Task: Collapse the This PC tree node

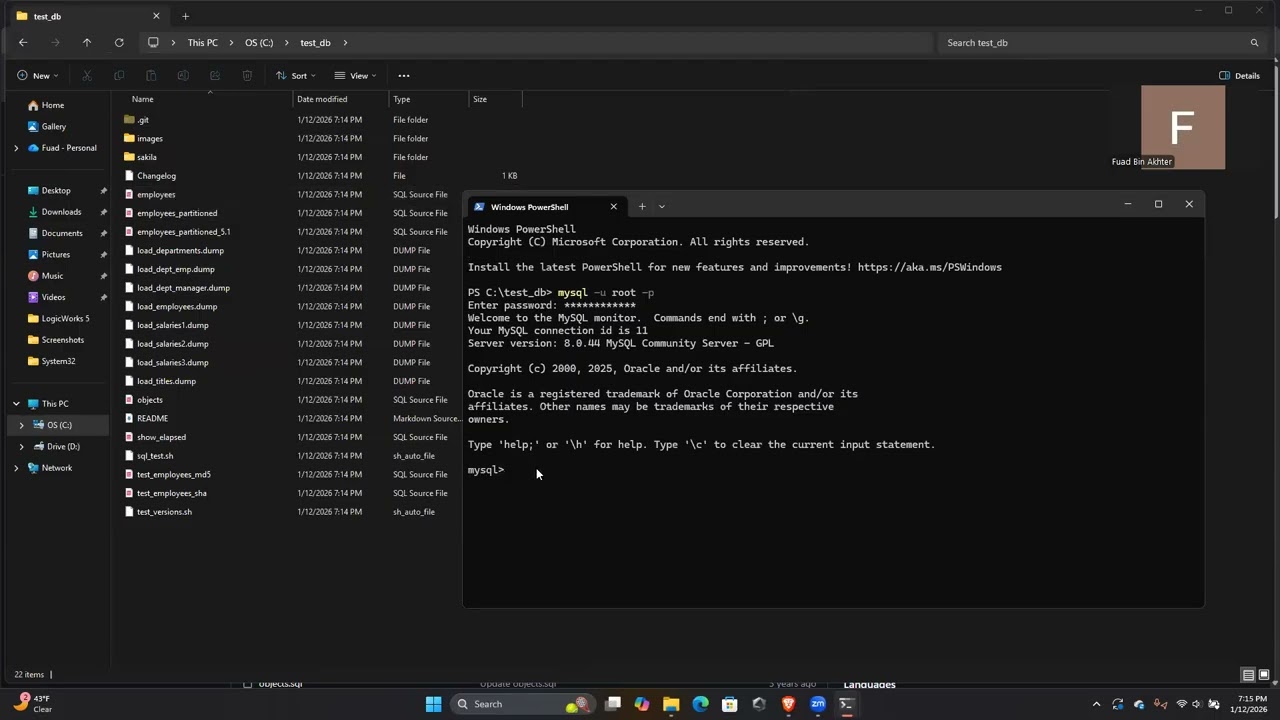Action: (16, 404)
